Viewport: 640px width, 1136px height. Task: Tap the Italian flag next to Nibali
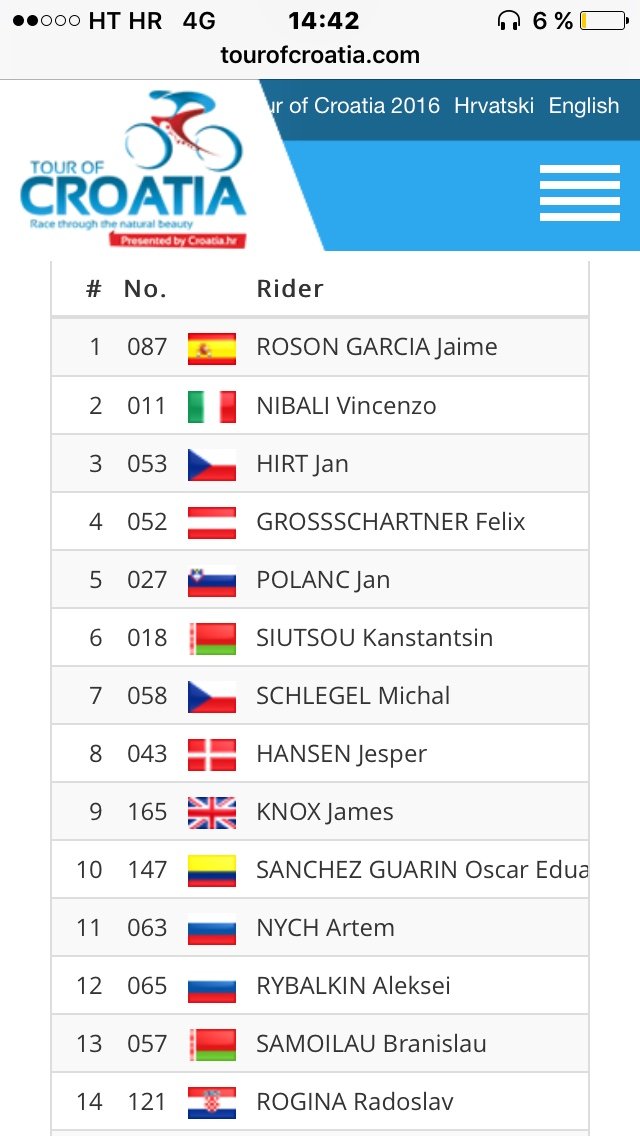[x=212, y=406]
